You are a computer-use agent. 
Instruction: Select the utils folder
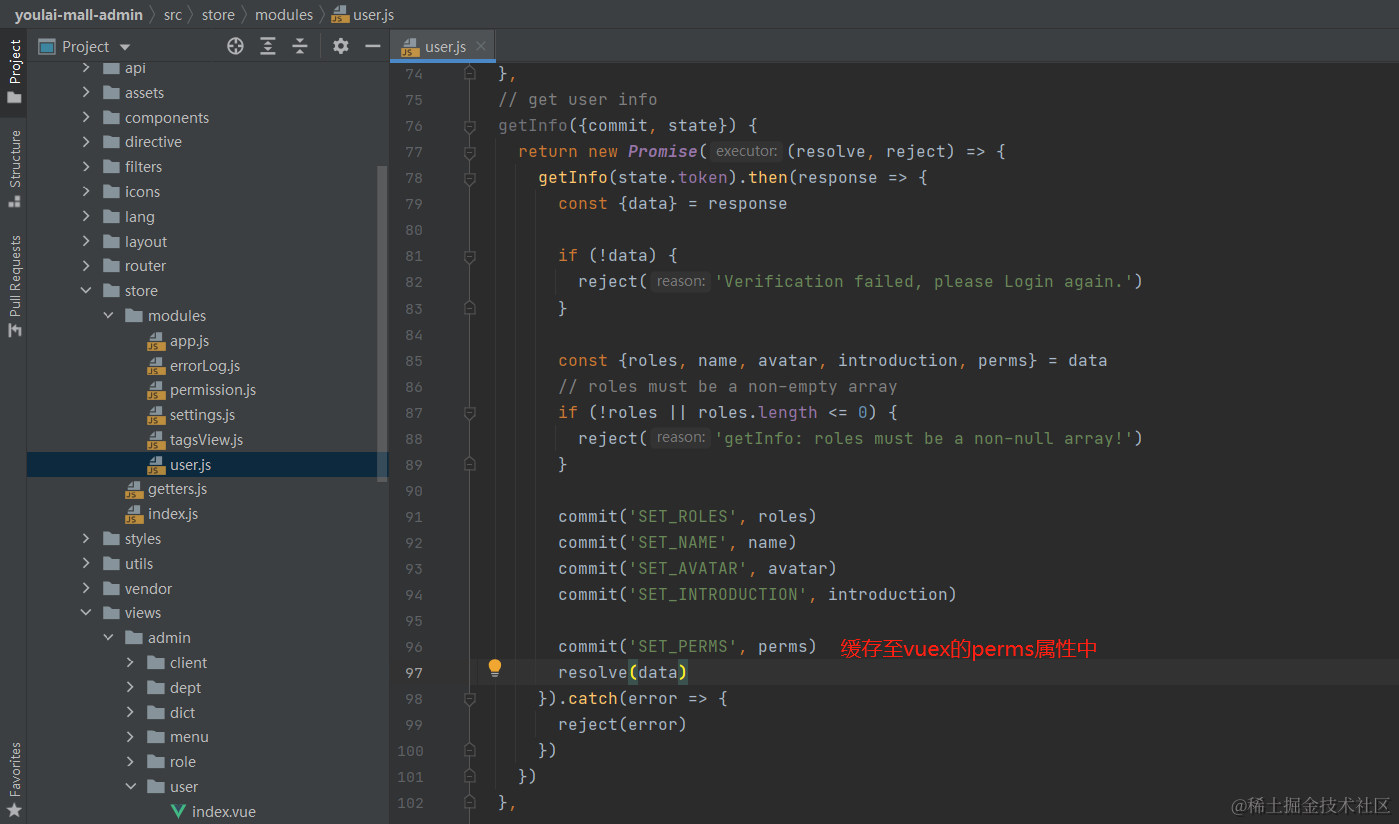138,564
